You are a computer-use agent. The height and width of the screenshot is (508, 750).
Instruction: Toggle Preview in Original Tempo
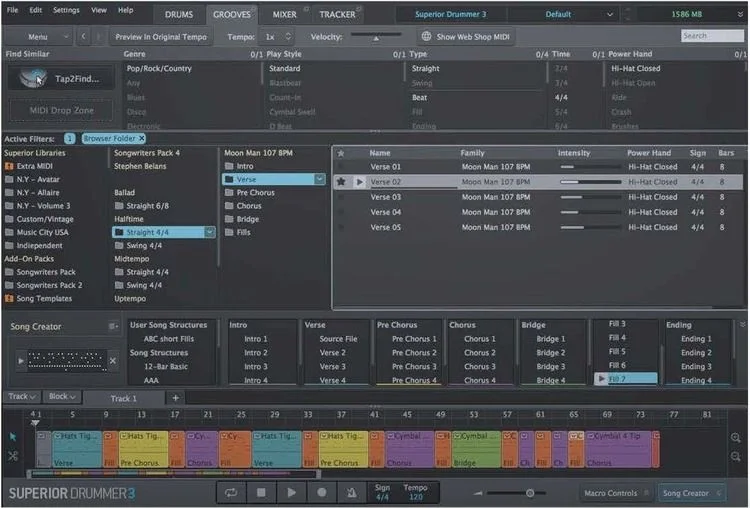[161, 36]
